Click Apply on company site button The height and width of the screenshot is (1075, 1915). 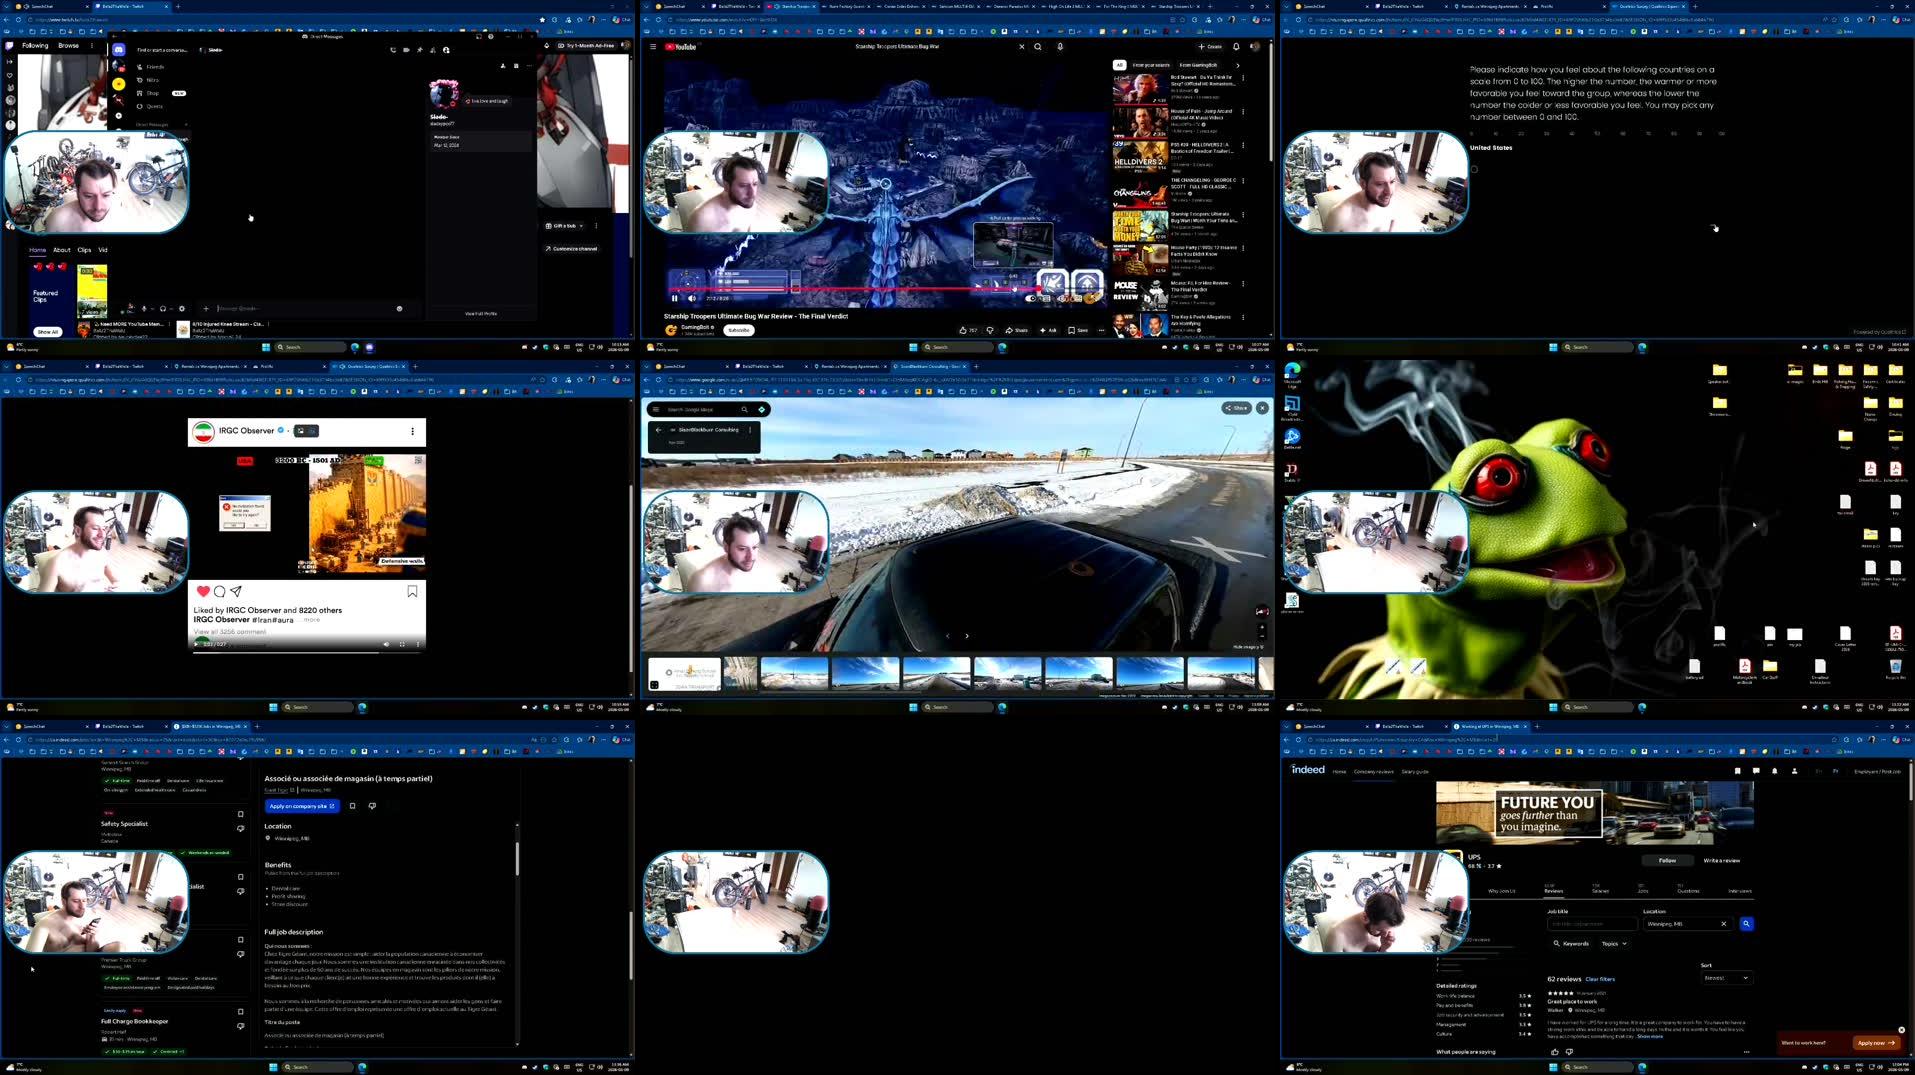302,806
